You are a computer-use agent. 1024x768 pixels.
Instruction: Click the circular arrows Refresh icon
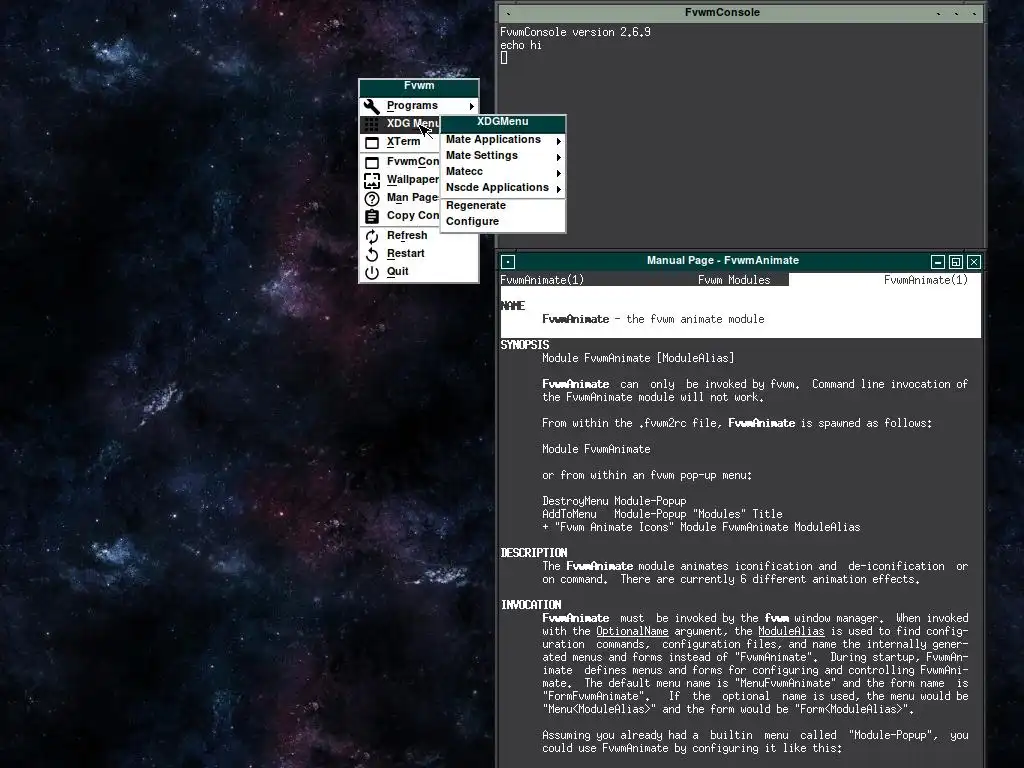(372, 236)
